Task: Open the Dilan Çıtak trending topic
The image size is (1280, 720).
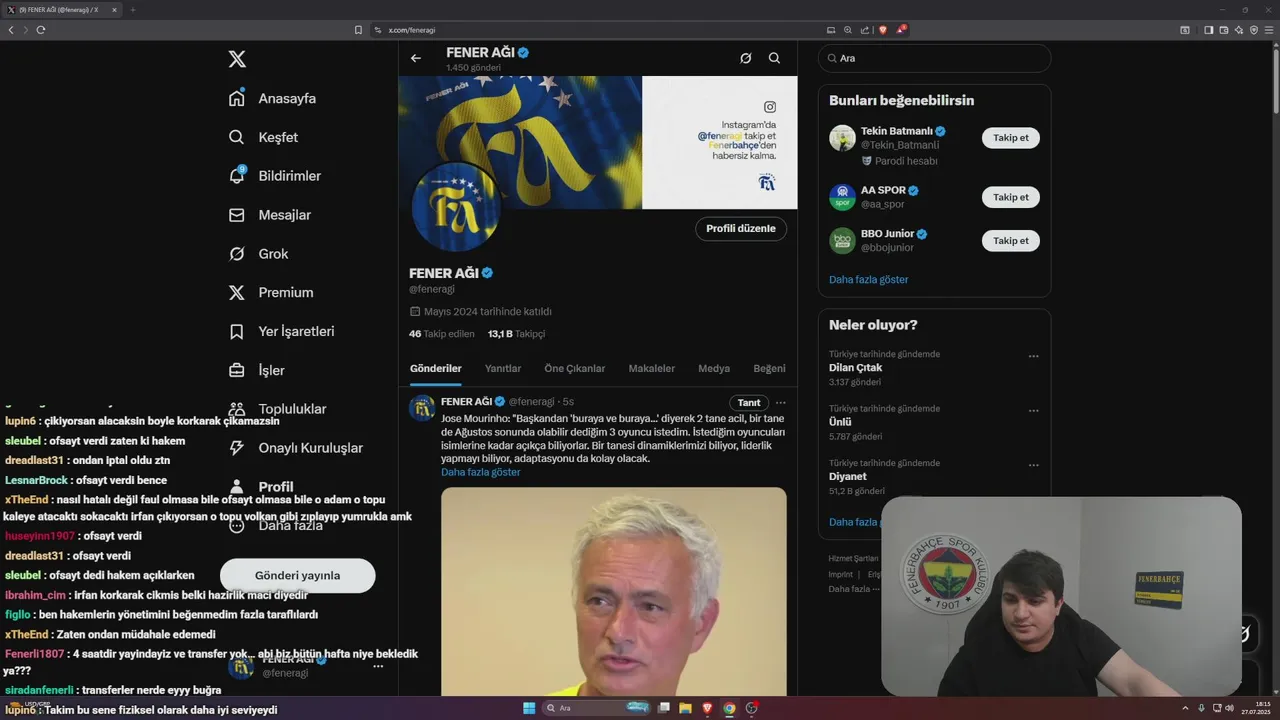Action: tap(855, 368)
